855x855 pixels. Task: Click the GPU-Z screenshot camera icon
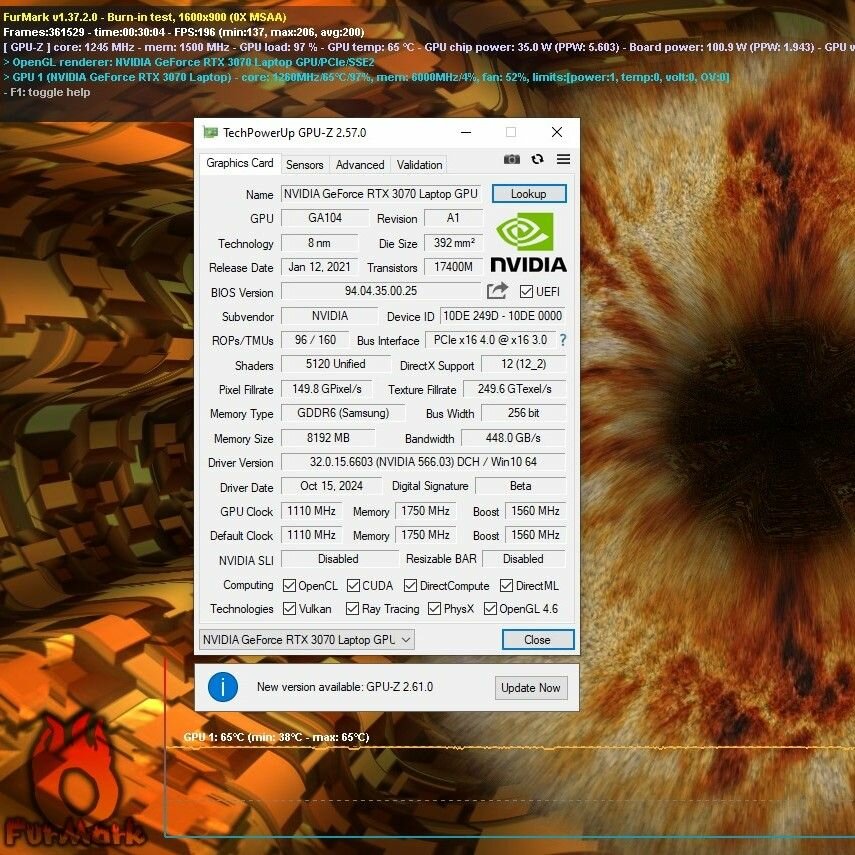click(x=511, y=159)
